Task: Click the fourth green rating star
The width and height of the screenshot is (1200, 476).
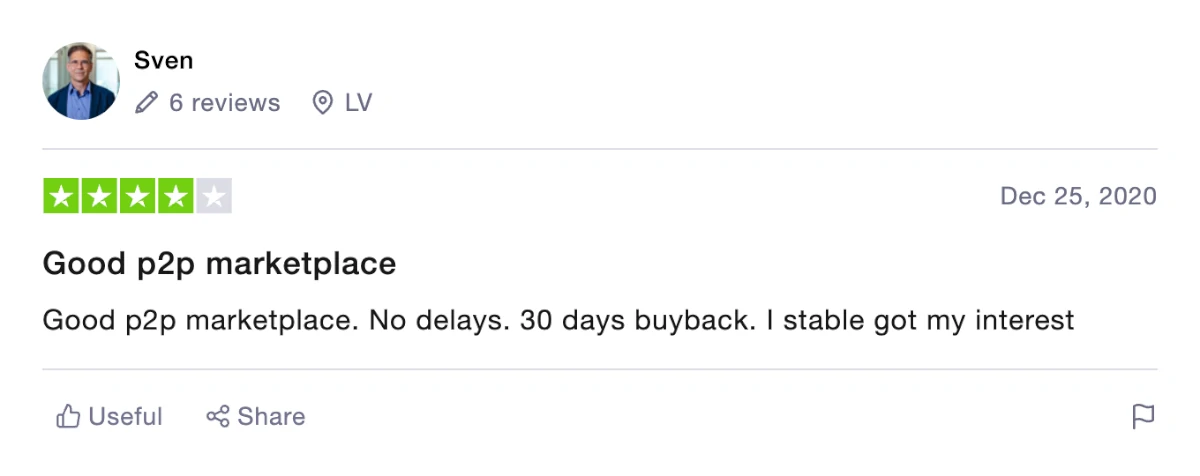Action: point(175,196)
